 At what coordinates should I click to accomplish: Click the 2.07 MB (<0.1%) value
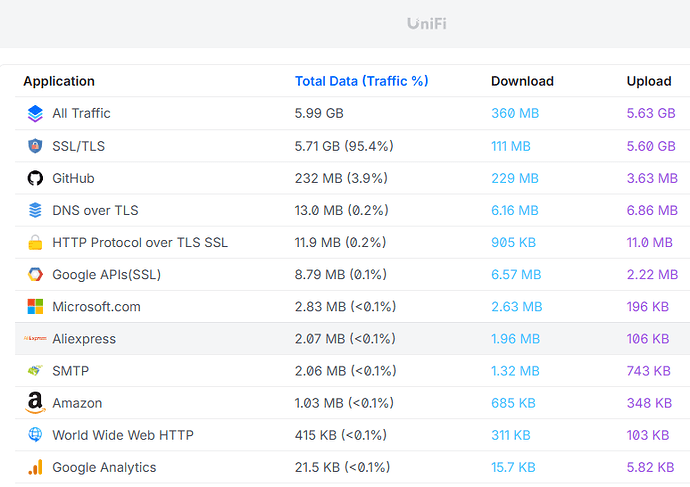[x=345, y=339]
